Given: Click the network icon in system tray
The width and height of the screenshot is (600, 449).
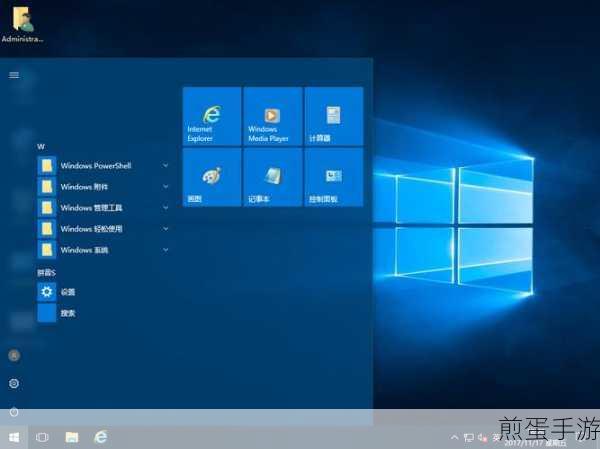Looking at the screenshot, I should (468, 437).
